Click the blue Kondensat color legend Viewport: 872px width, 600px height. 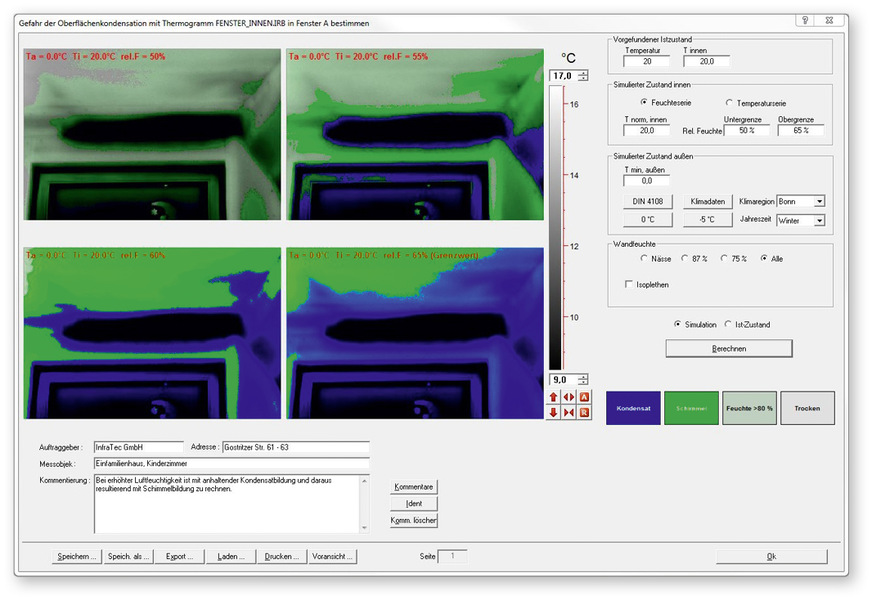click(633, 408)
